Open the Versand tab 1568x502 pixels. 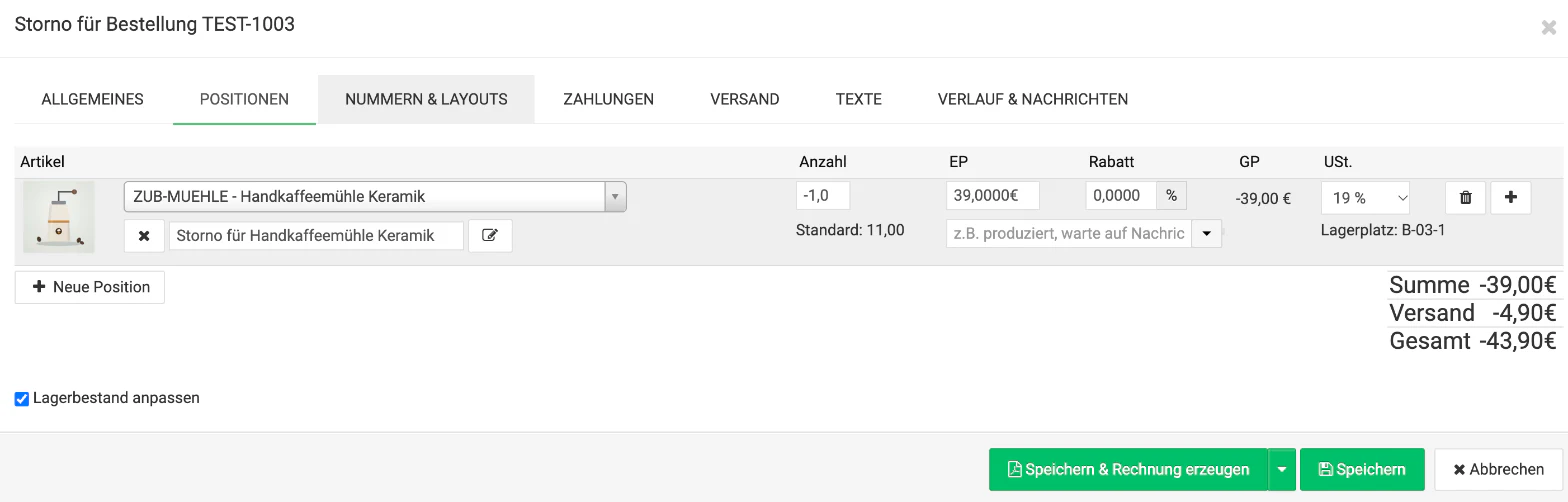click(744, 99)
